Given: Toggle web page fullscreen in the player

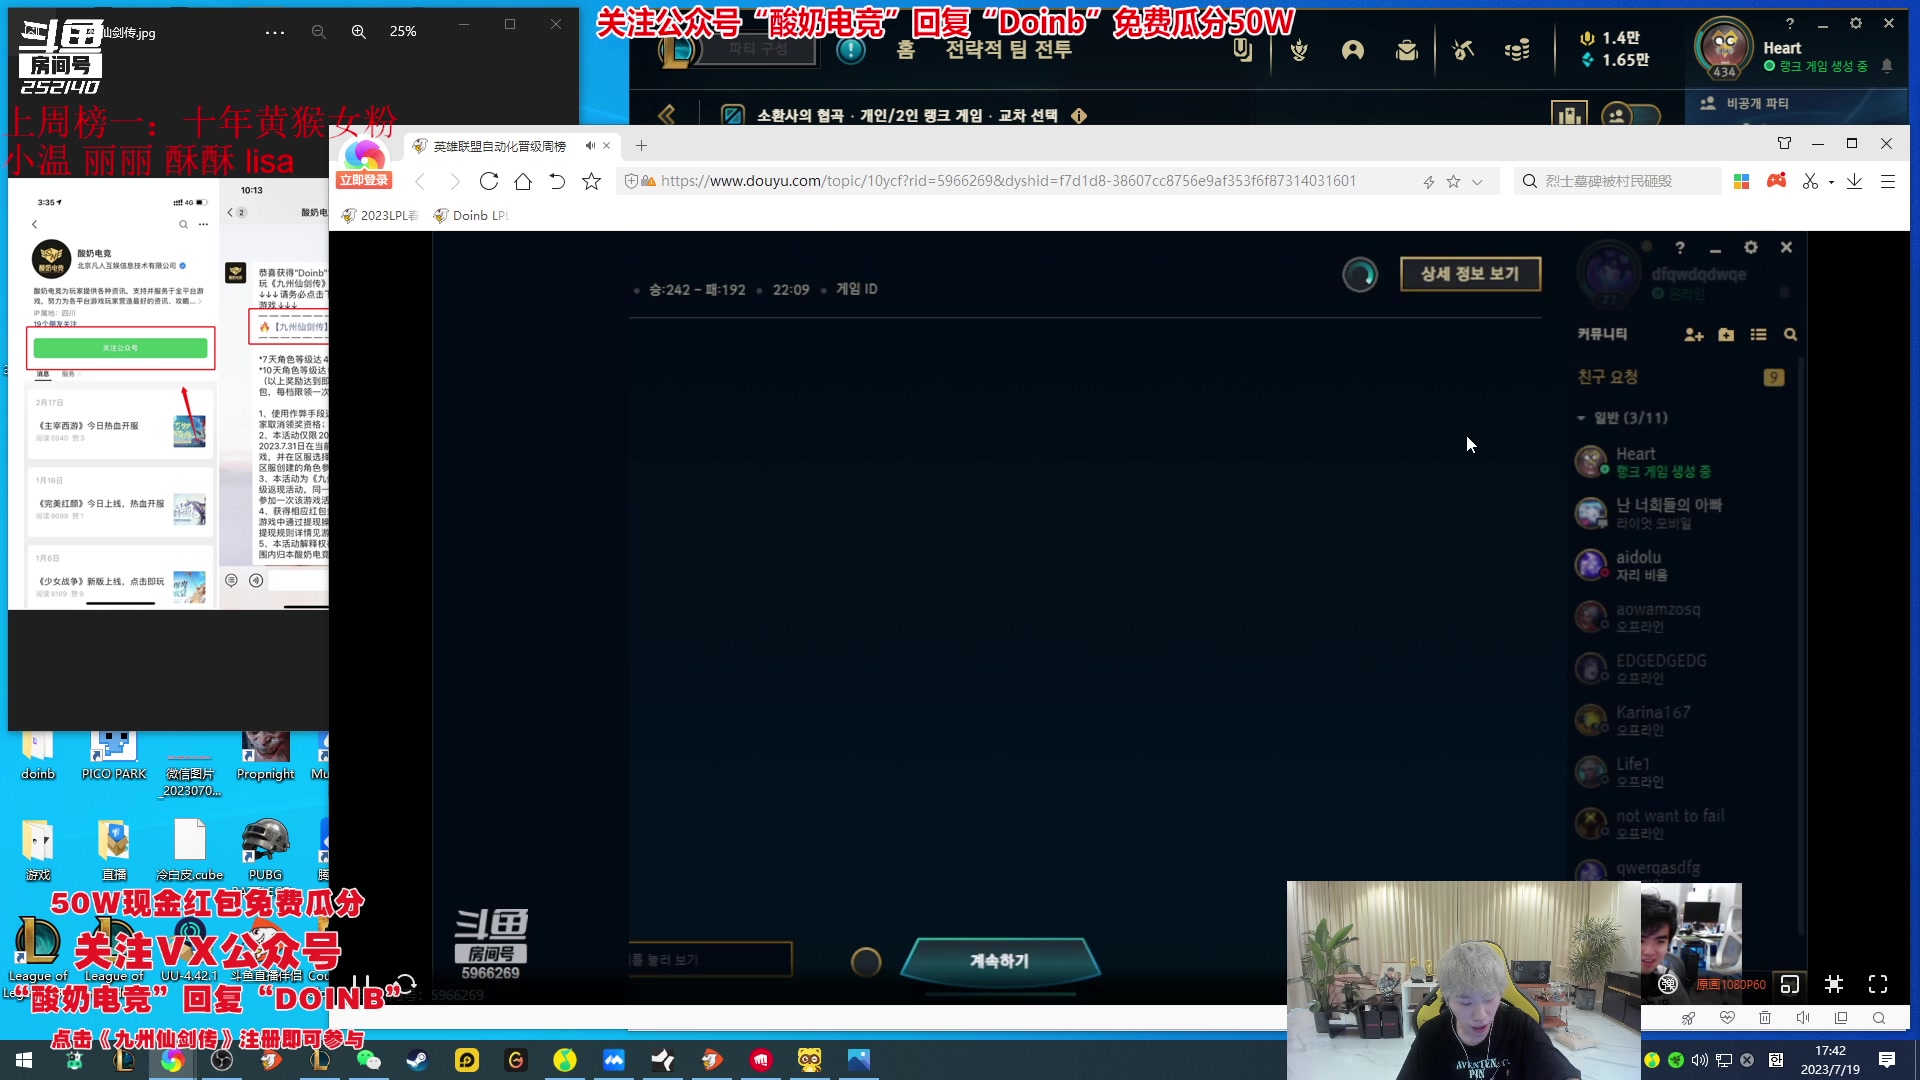Looking at the screenshot, I should pos(1834,984).
